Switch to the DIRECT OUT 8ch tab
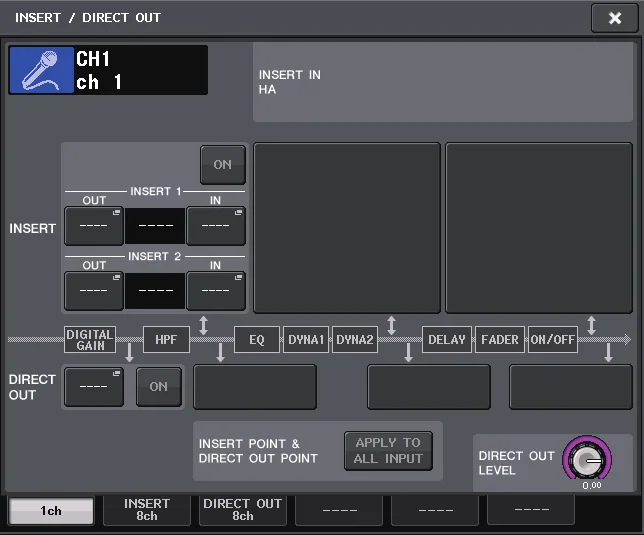The height and width of the screenshot is (535, 644). coord(242,510)
